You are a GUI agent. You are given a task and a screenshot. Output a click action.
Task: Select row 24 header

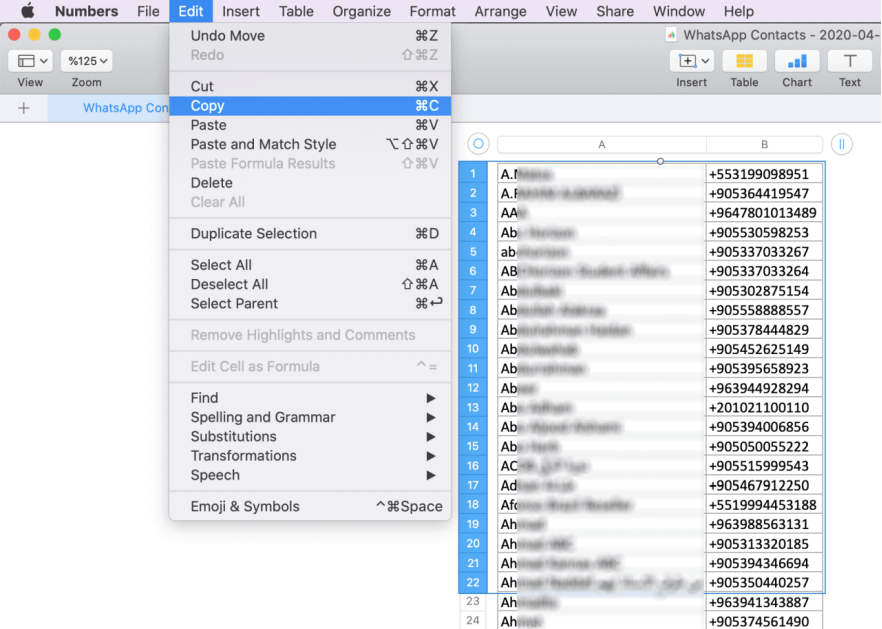click(473, 621)
